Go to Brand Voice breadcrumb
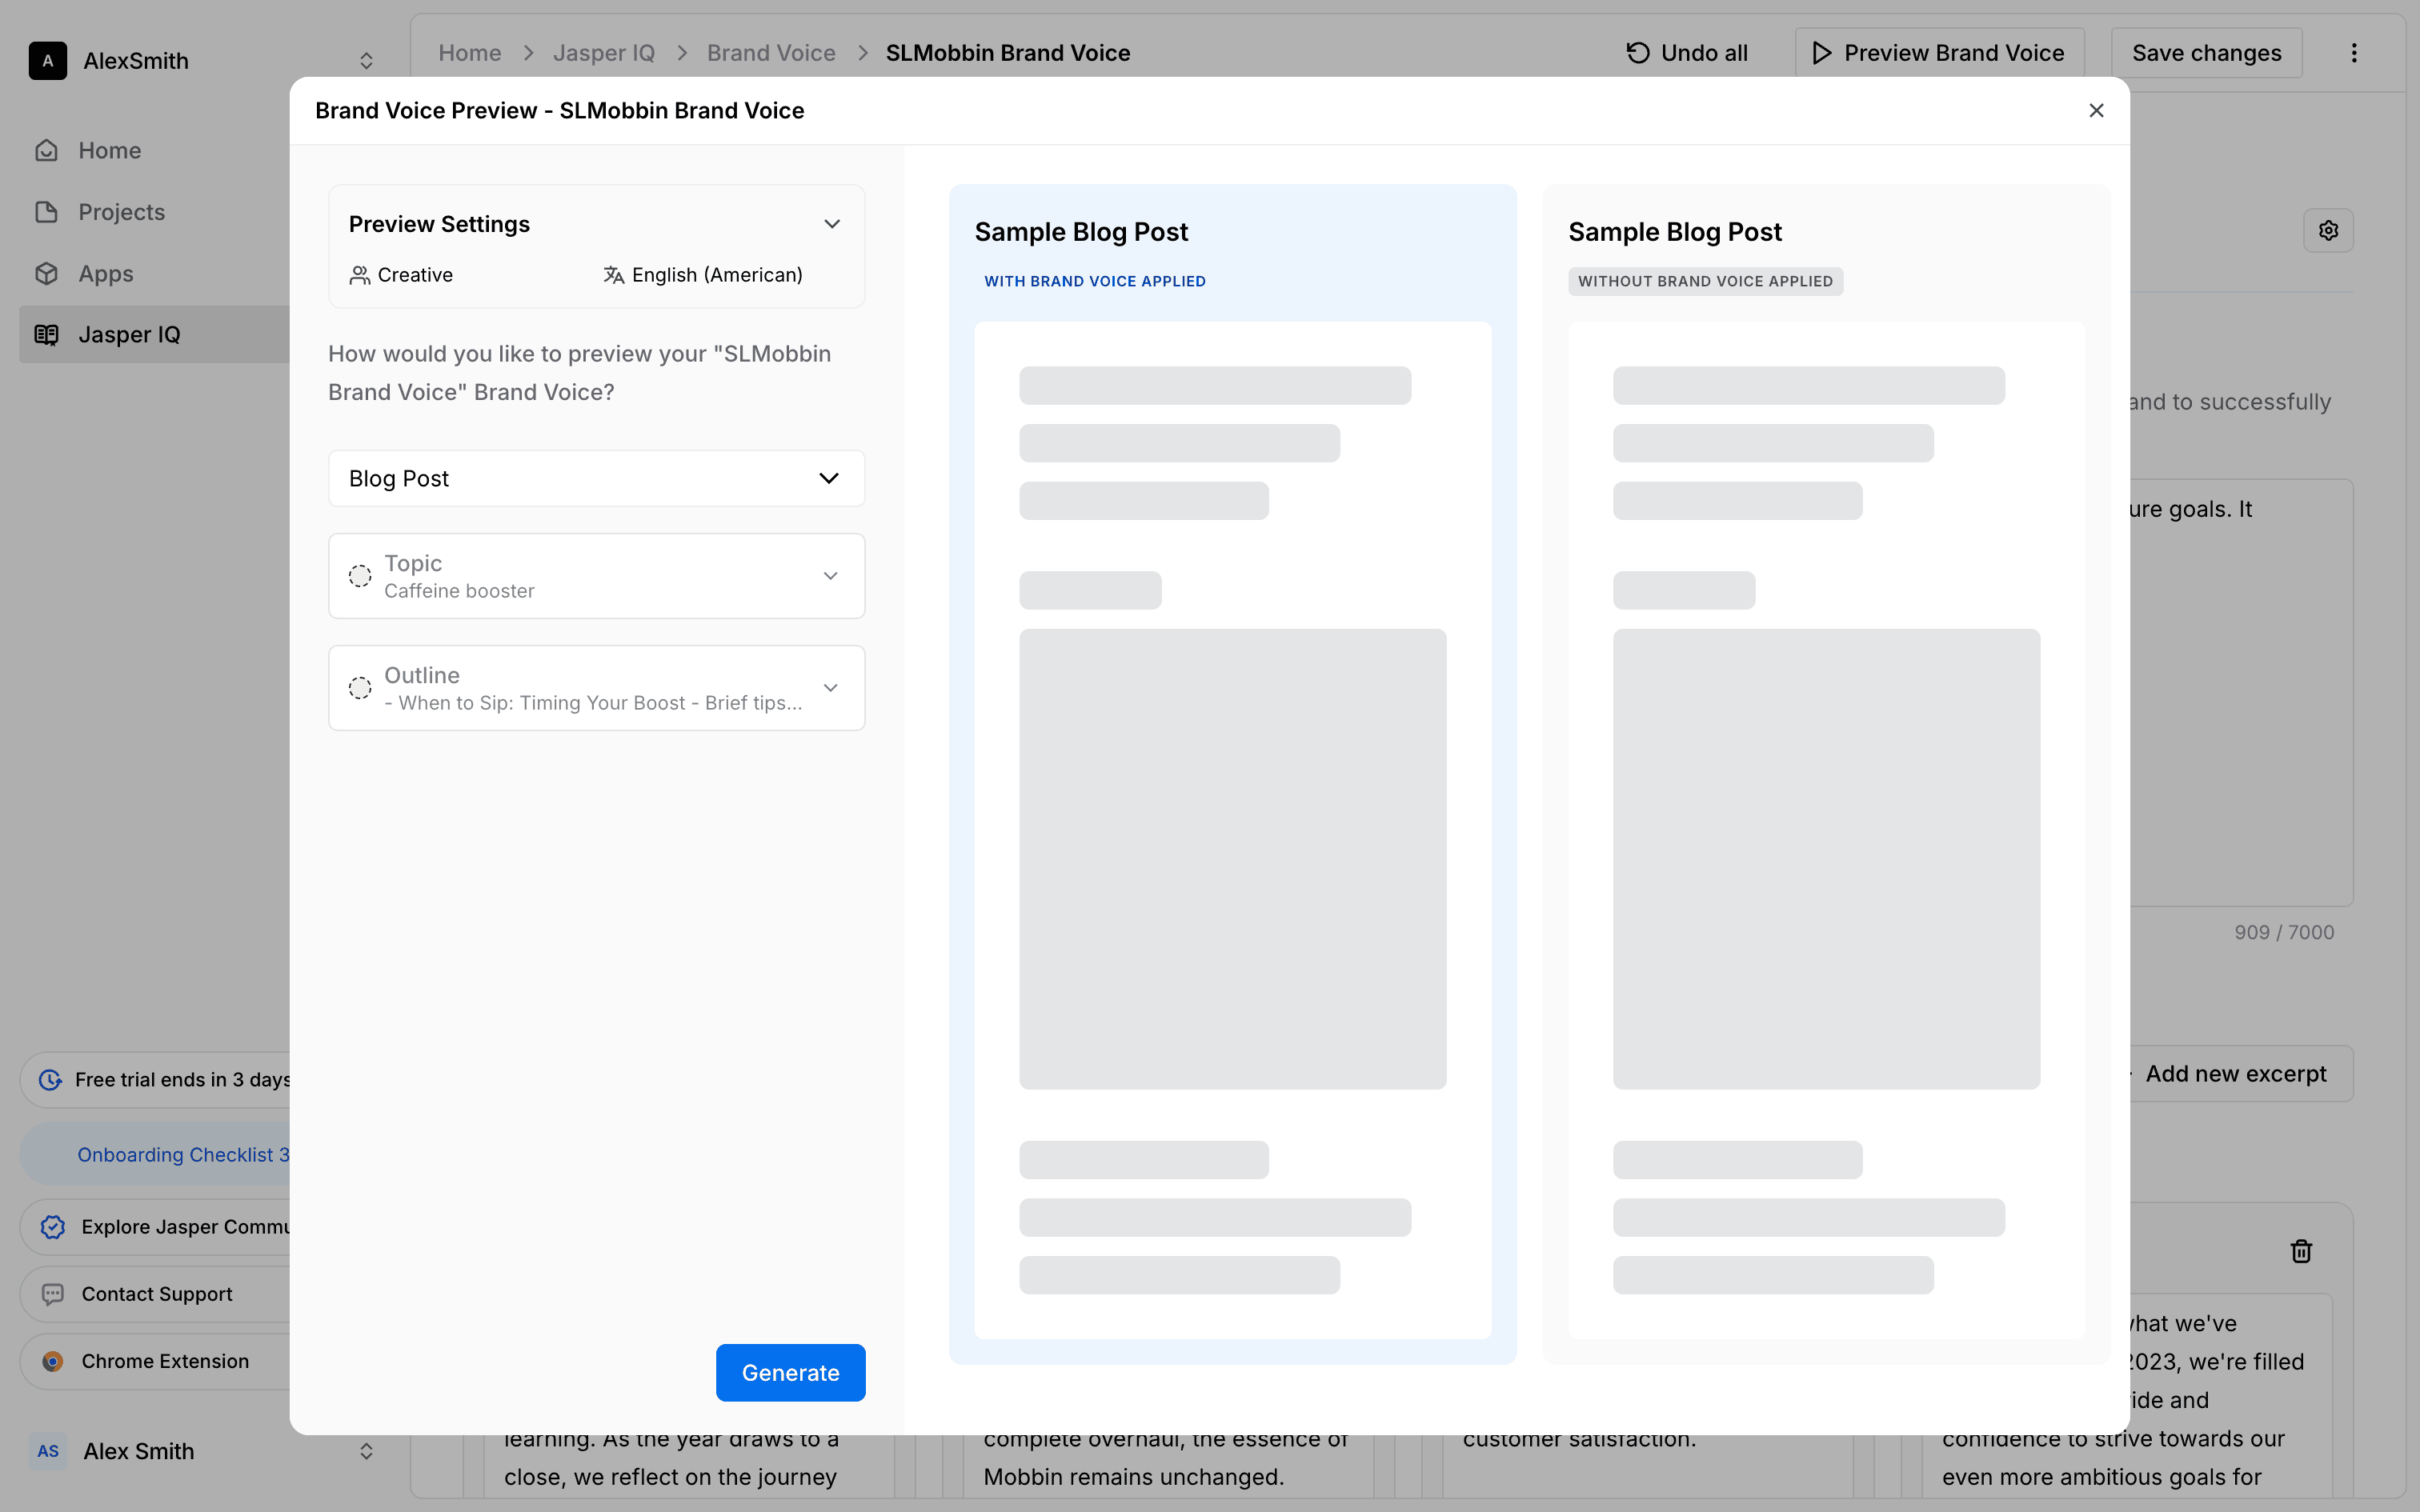Viewport: 2420px width, 1512px height. (771, 53)
